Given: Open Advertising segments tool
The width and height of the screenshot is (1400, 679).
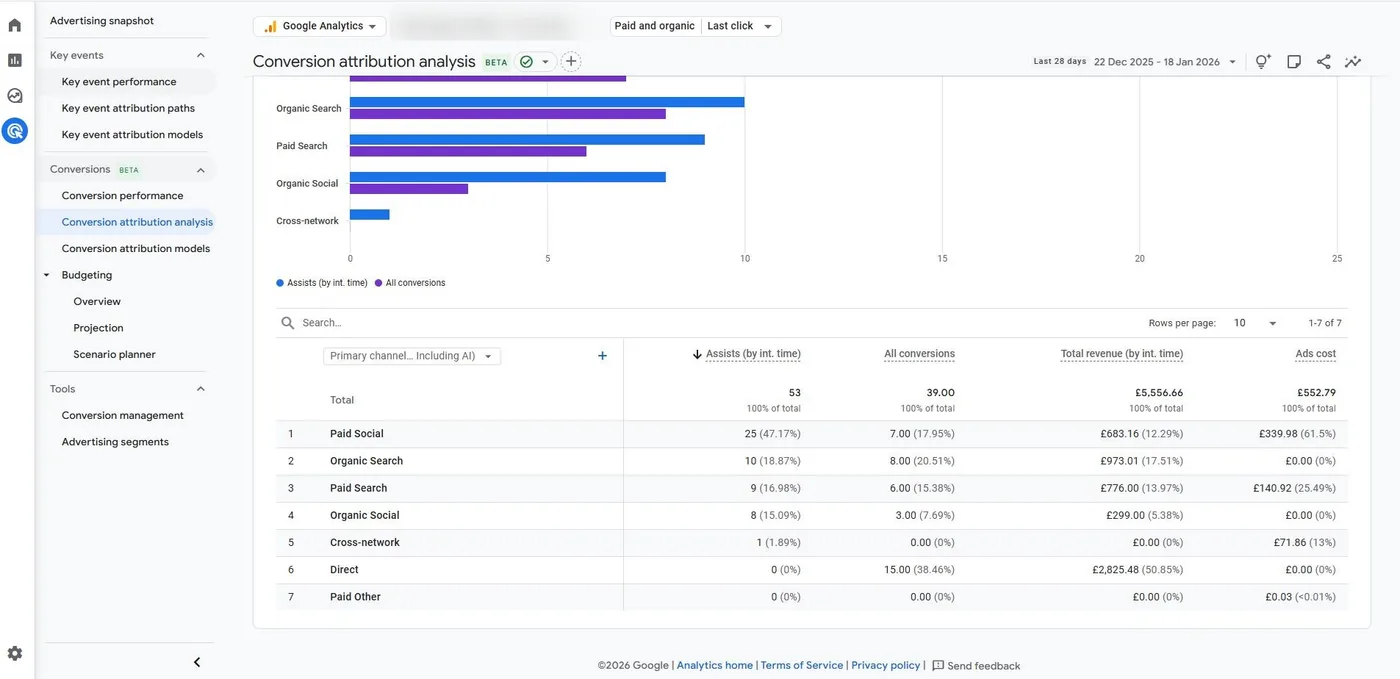Looking at the screenshot, I should tap(115, 442).
